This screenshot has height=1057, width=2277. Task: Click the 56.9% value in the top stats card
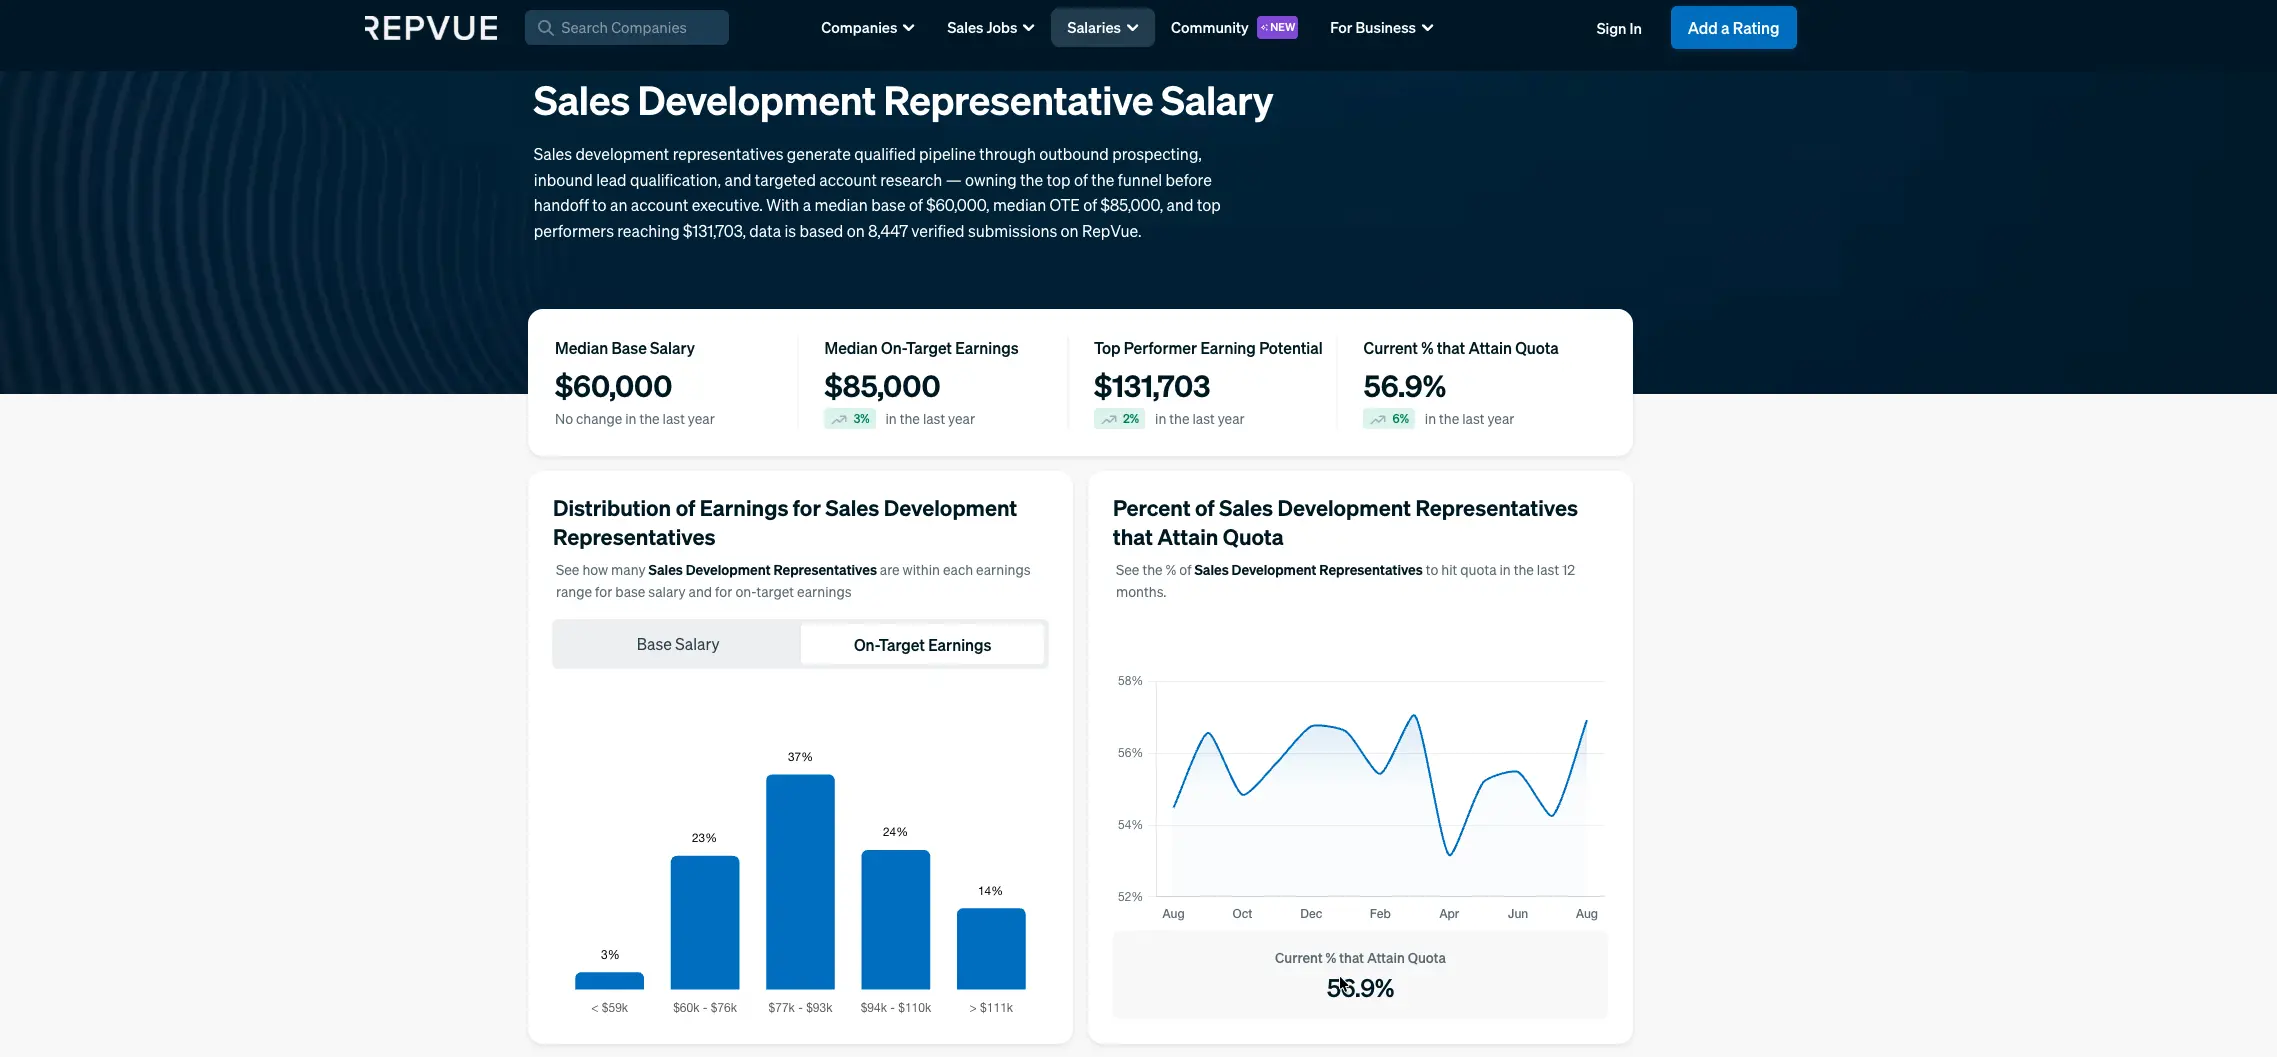[1404, 386]
